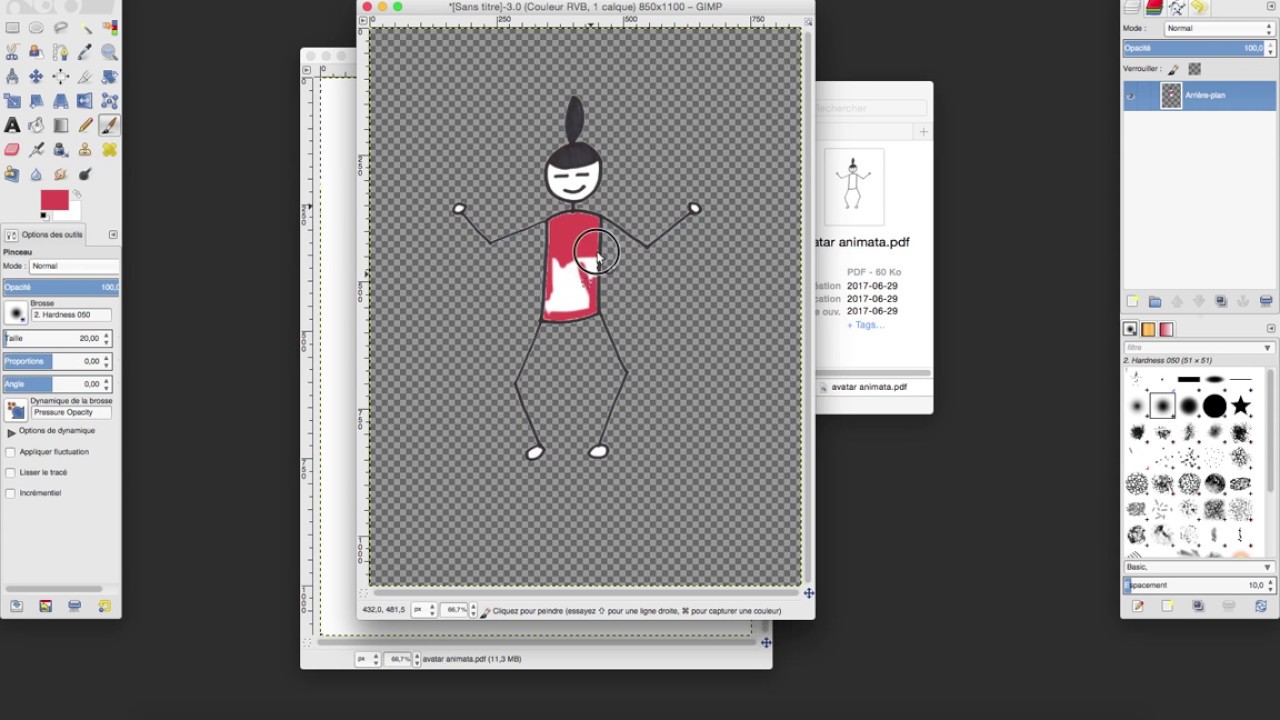Switch to the Paths tab
This screenshot has width=1280, height=720.
point(1177,7)
